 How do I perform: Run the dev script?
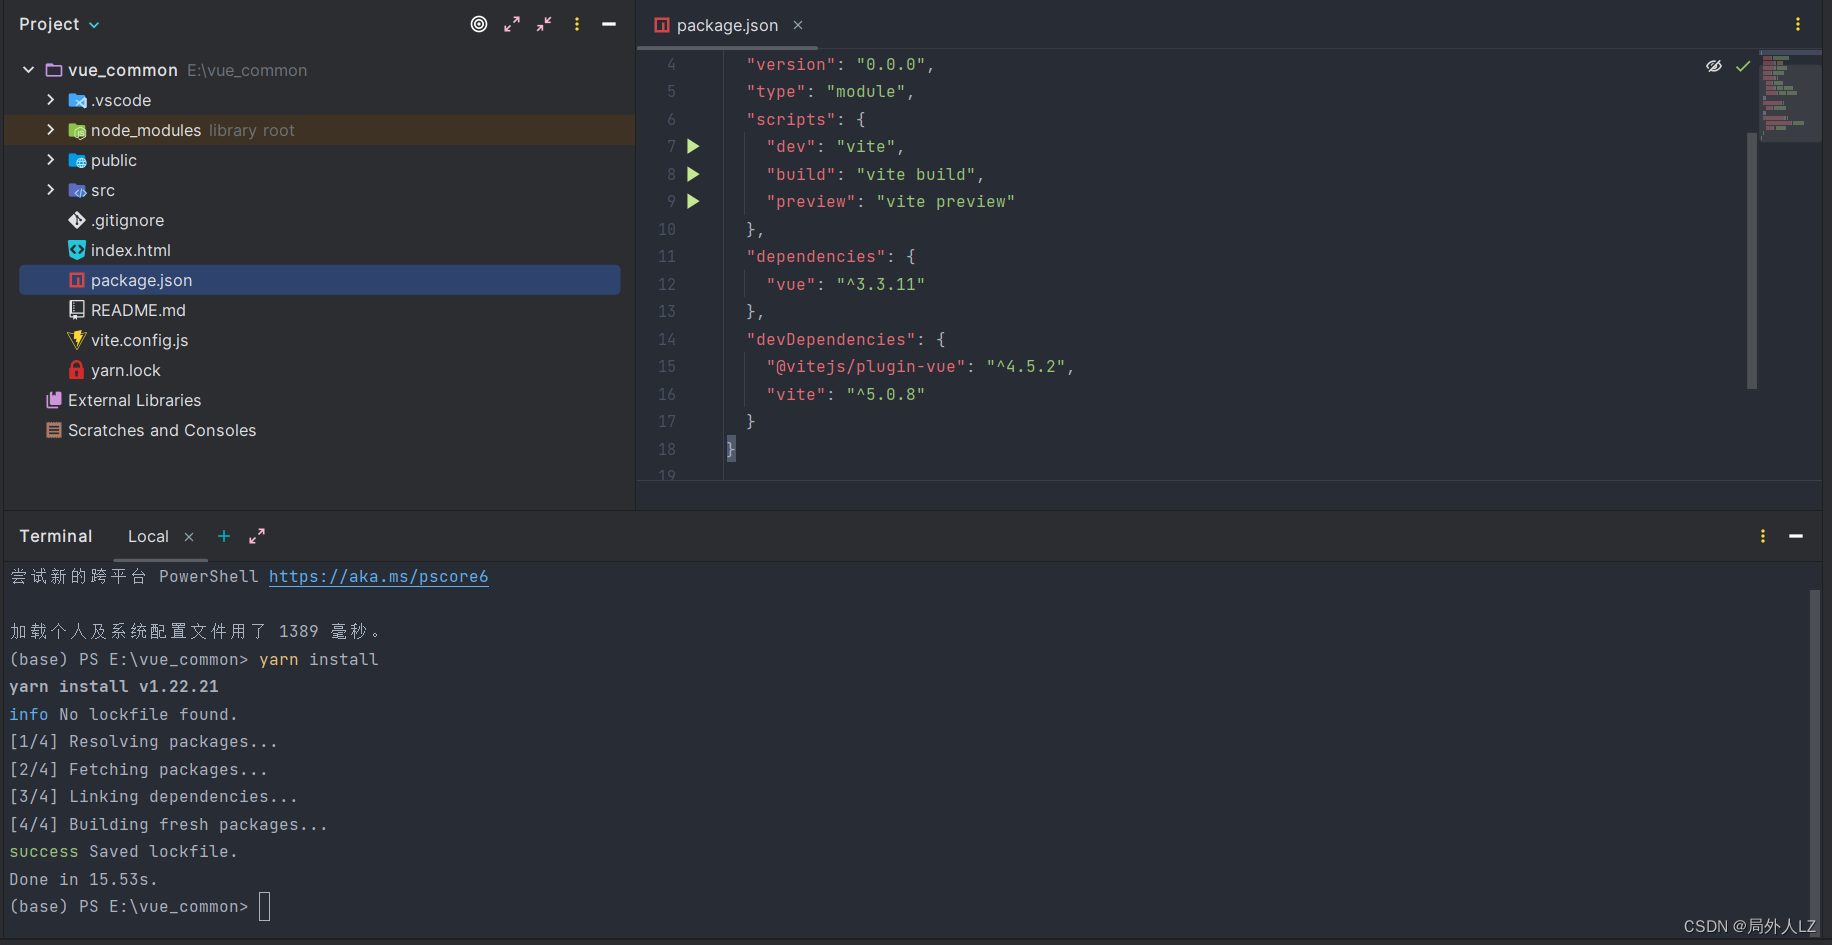click(x=693, y=146)
